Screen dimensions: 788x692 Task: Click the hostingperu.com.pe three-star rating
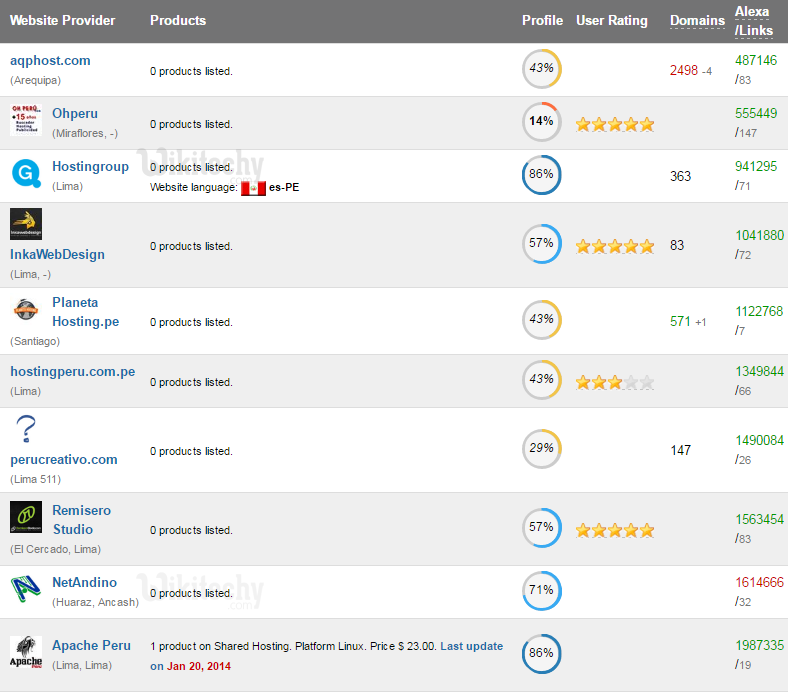[615, 382]
